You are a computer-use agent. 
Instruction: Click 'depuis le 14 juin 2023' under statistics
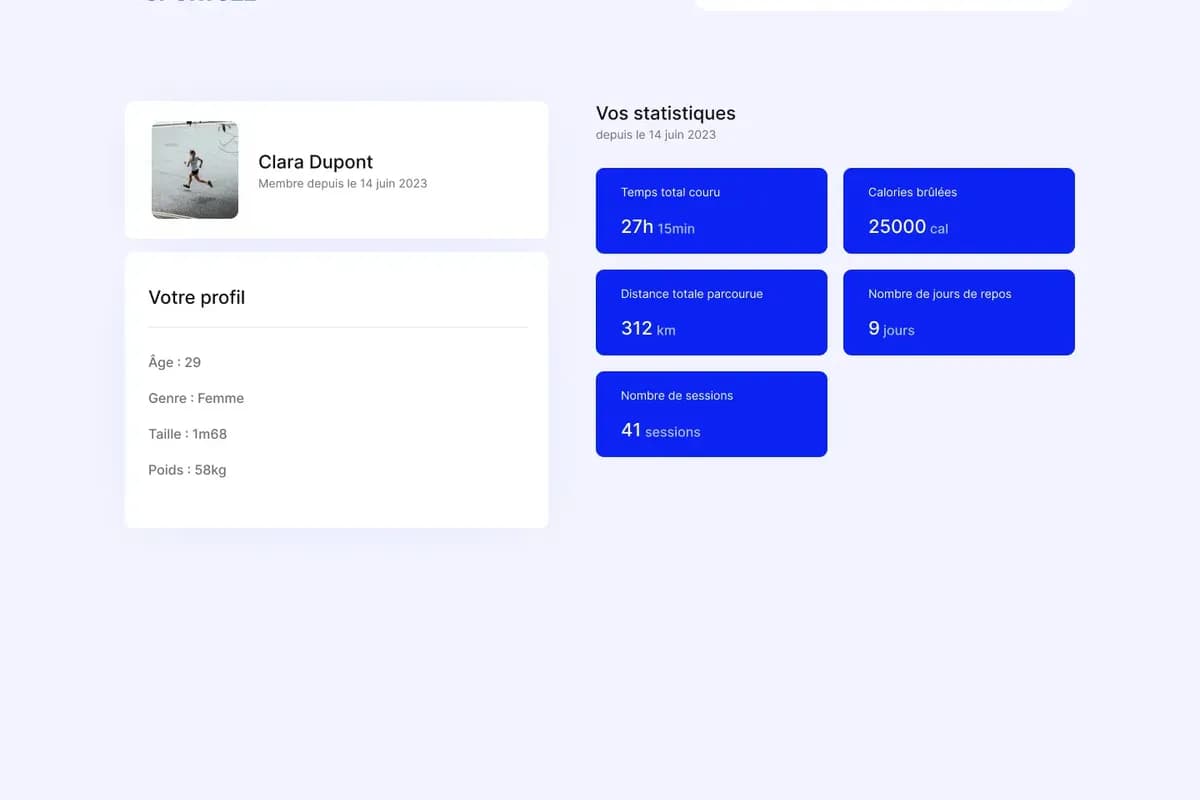pyautogui.click(x=655, y=135)
